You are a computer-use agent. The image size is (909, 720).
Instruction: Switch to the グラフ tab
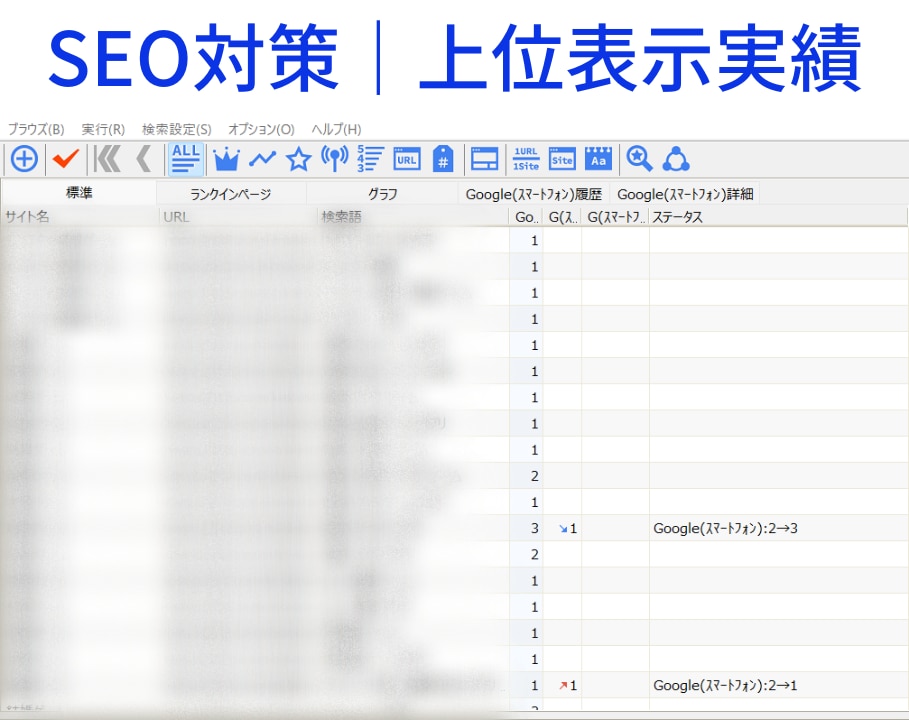(x=382, y=194)
